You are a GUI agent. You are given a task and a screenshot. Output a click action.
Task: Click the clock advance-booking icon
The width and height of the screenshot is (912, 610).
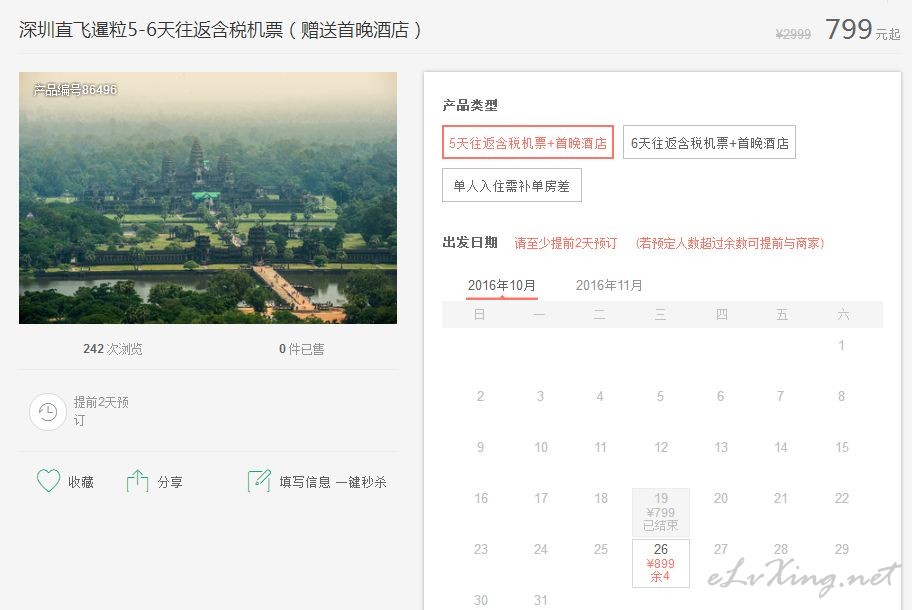(48, 412)
